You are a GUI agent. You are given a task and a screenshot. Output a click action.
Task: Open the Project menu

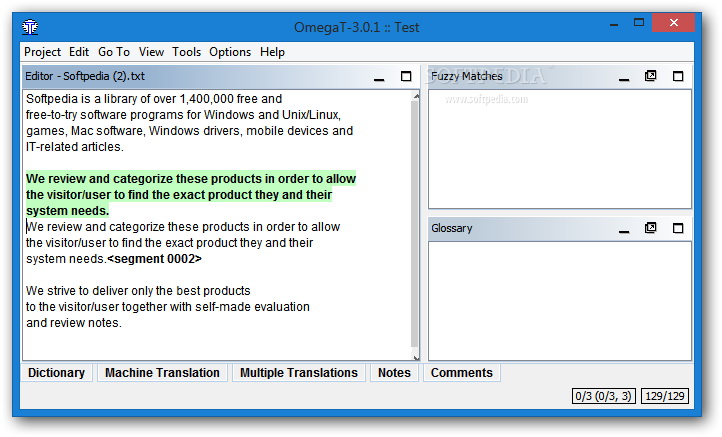[42, 52]
